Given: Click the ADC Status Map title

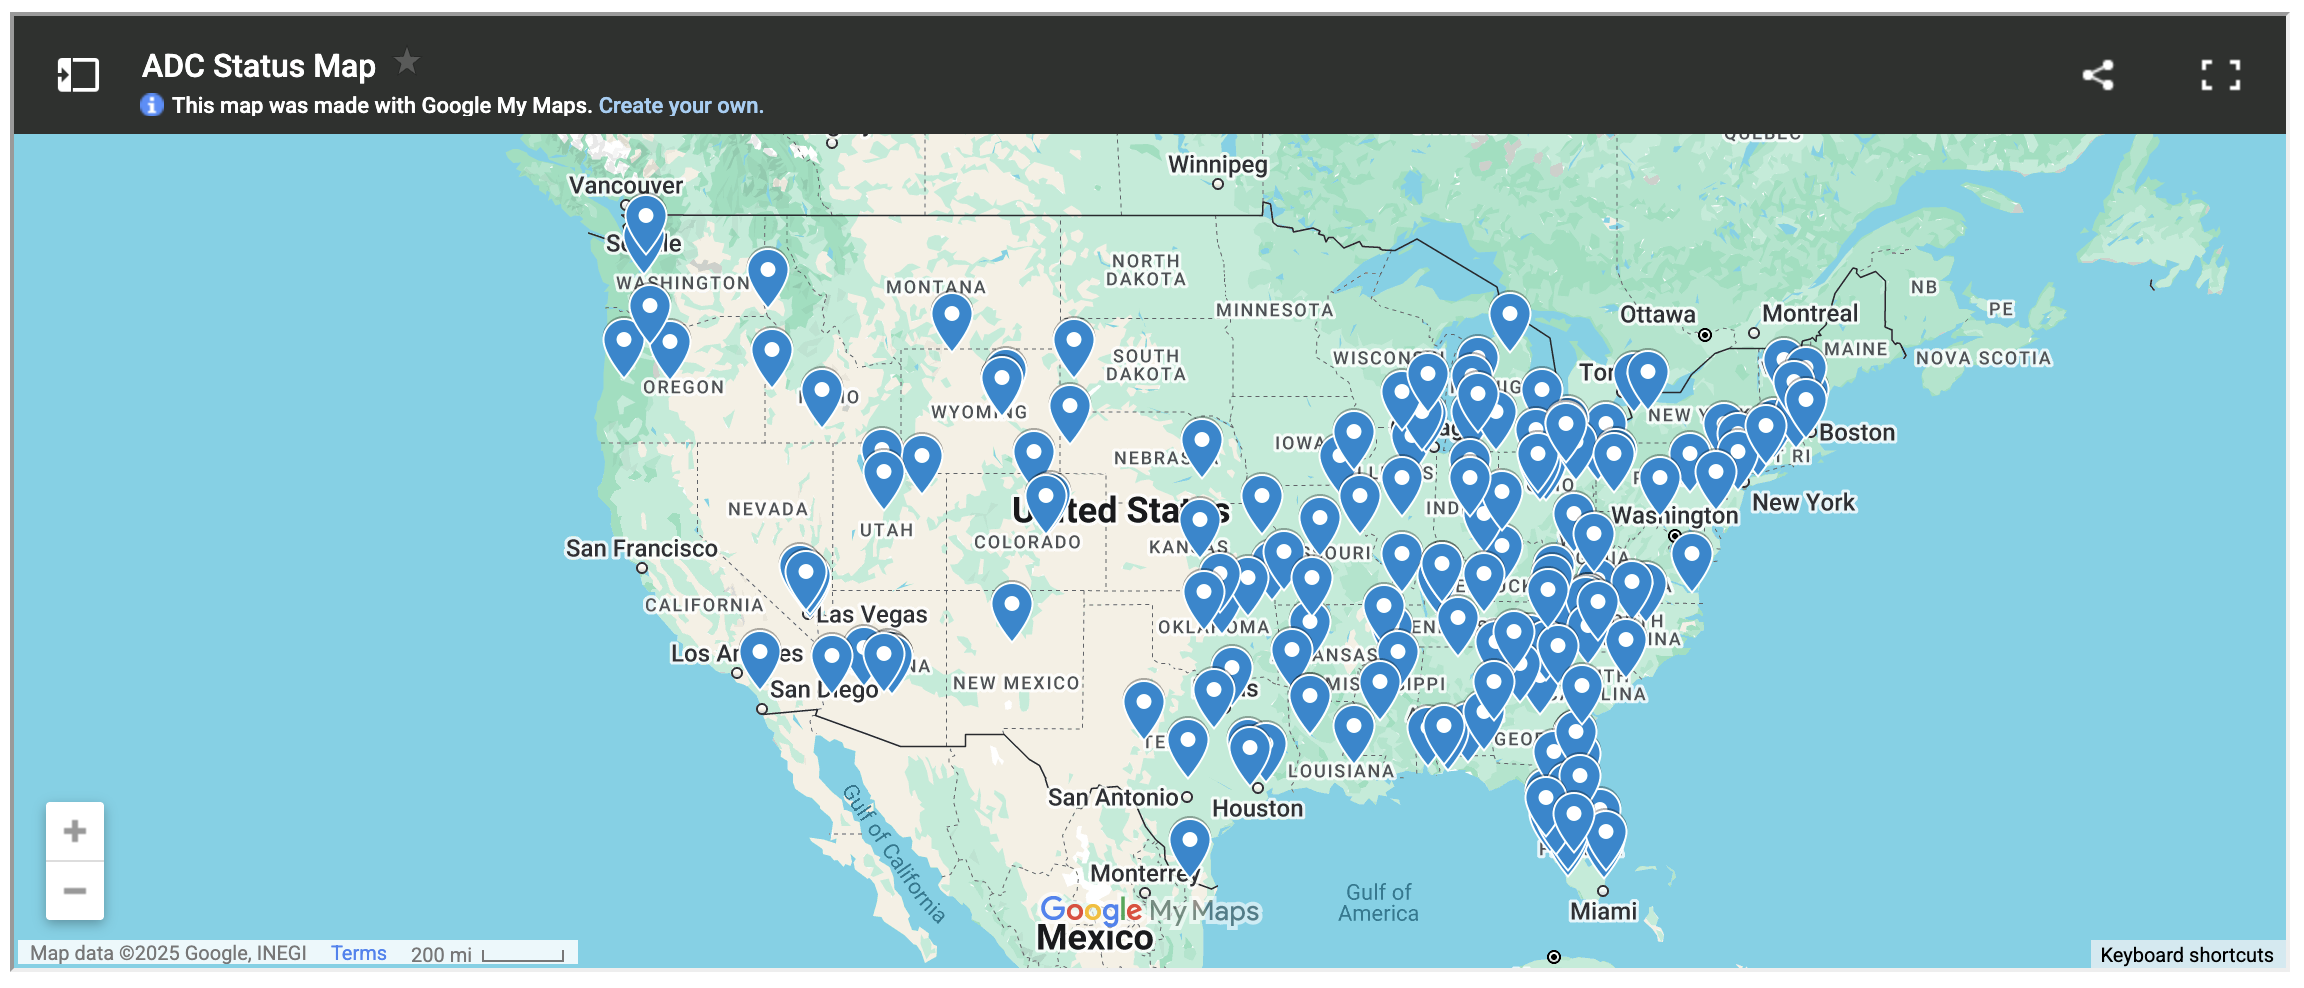Looking at the screenshot, I should click(x=259, y=66).
